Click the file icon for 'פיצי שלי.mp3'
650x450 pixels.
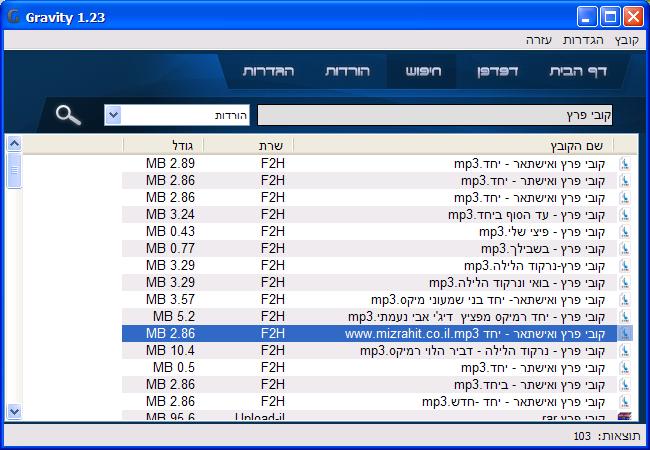click(624, 232)
